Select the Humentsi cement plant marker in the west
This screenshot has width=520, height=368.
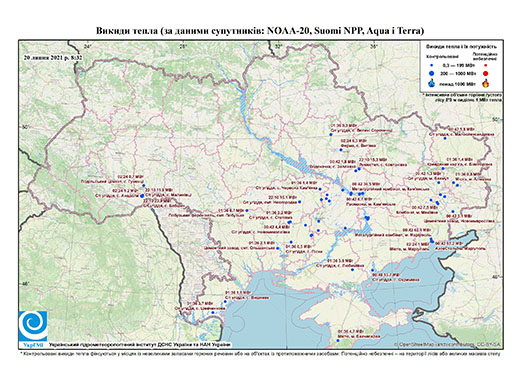click(x=144, y=185)
